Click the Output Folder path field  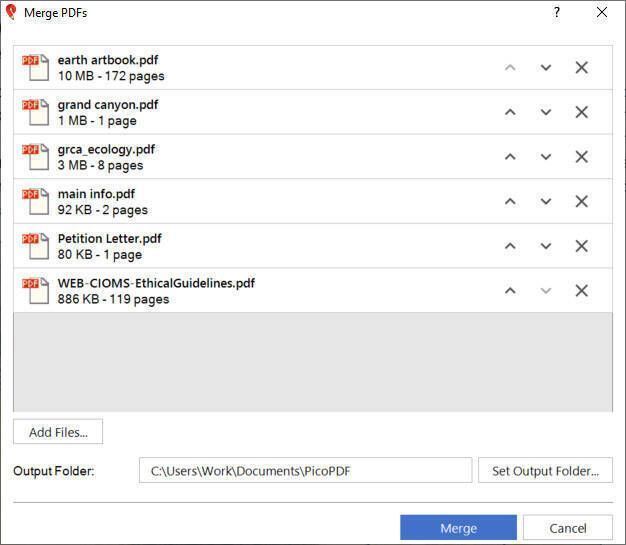coord(305,471)
